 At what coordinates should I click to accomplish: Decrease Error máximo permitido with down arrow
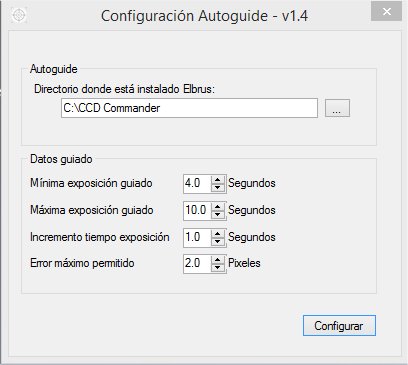pos(218,268)
